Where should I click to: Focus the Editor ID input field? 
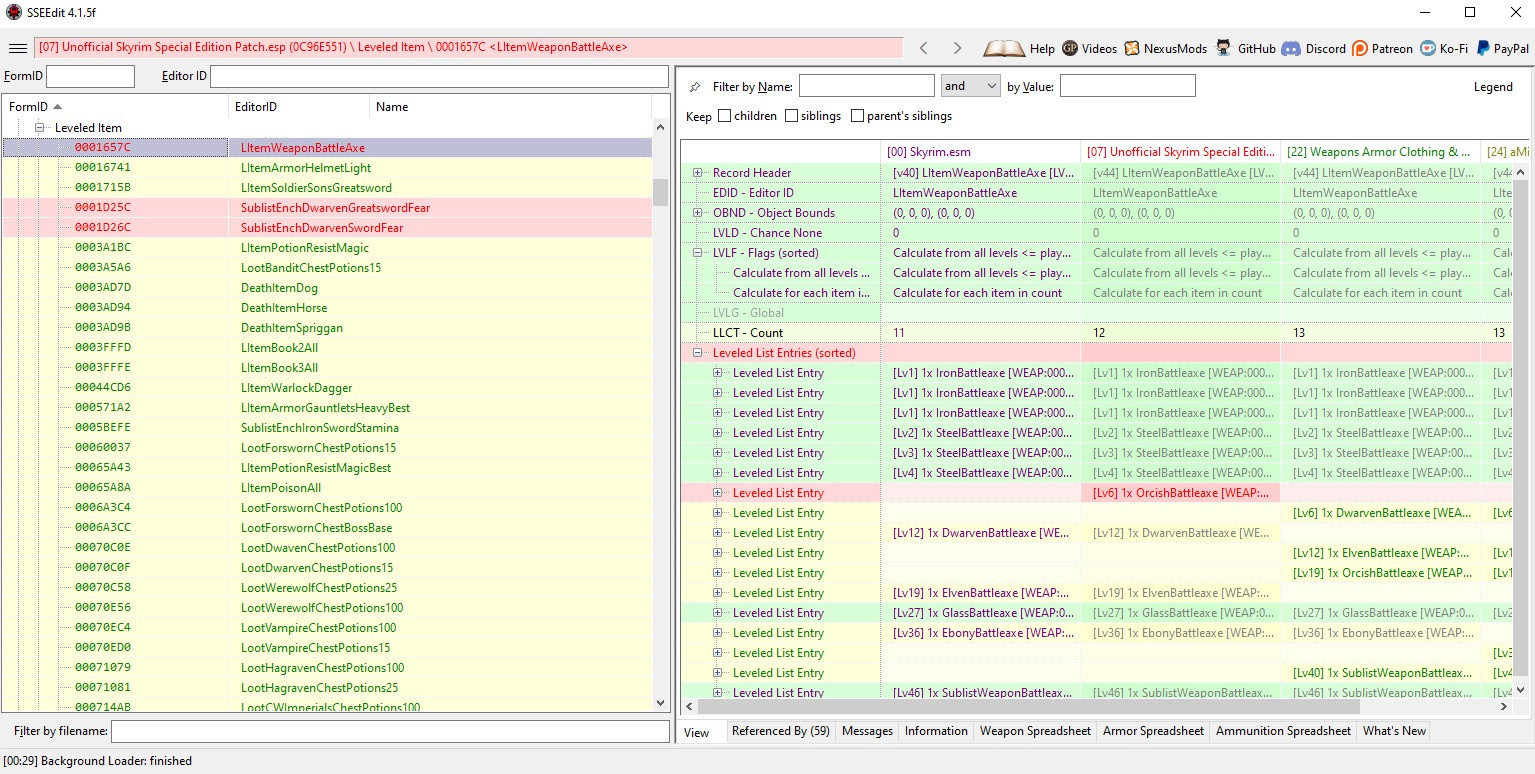[439, 76]
